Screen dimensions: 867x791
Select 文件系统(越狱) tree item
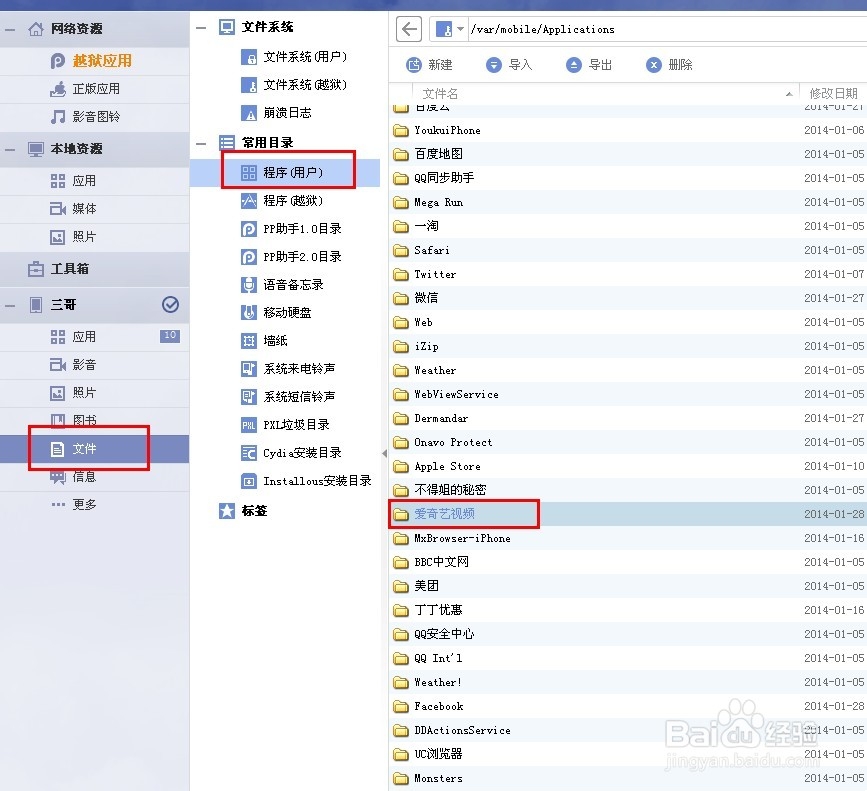294,85
